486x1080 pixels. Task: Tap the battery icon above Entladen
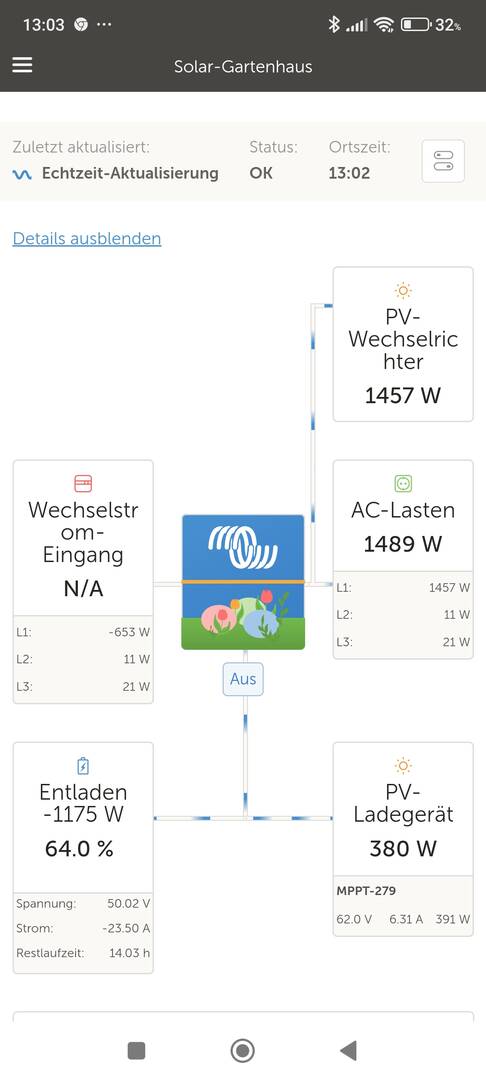coord(83,765)
